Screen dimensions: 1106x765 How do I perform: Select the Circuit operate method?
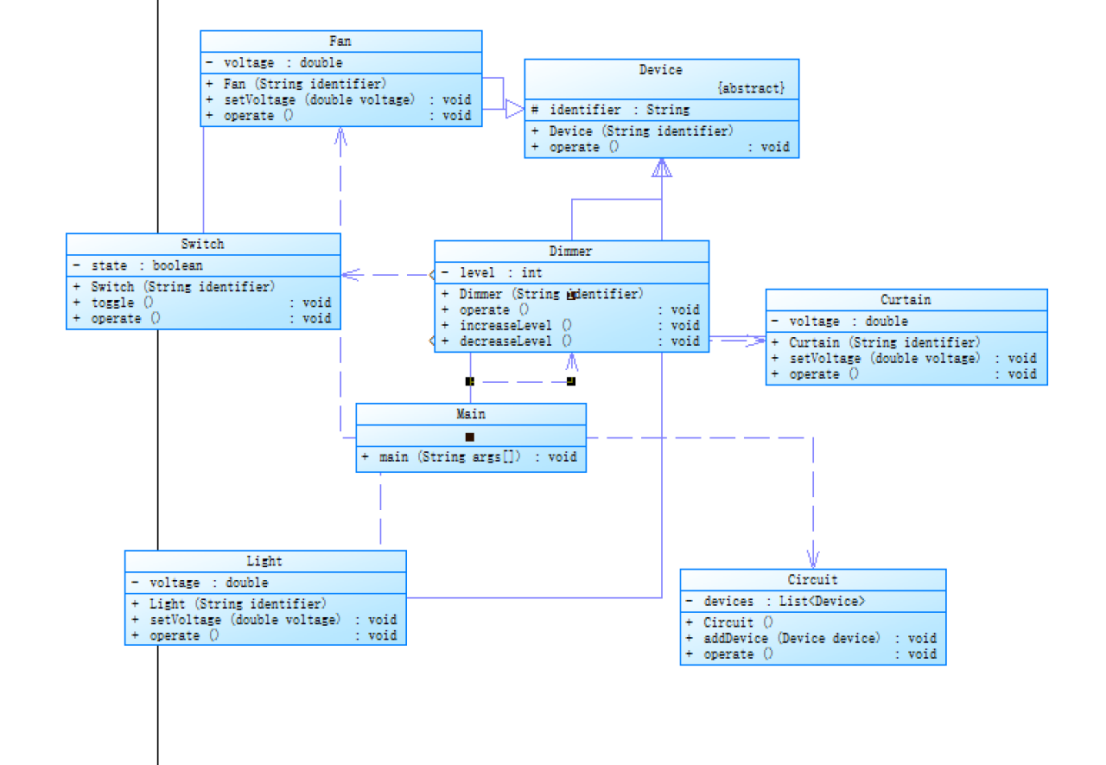tap(813, 654)
